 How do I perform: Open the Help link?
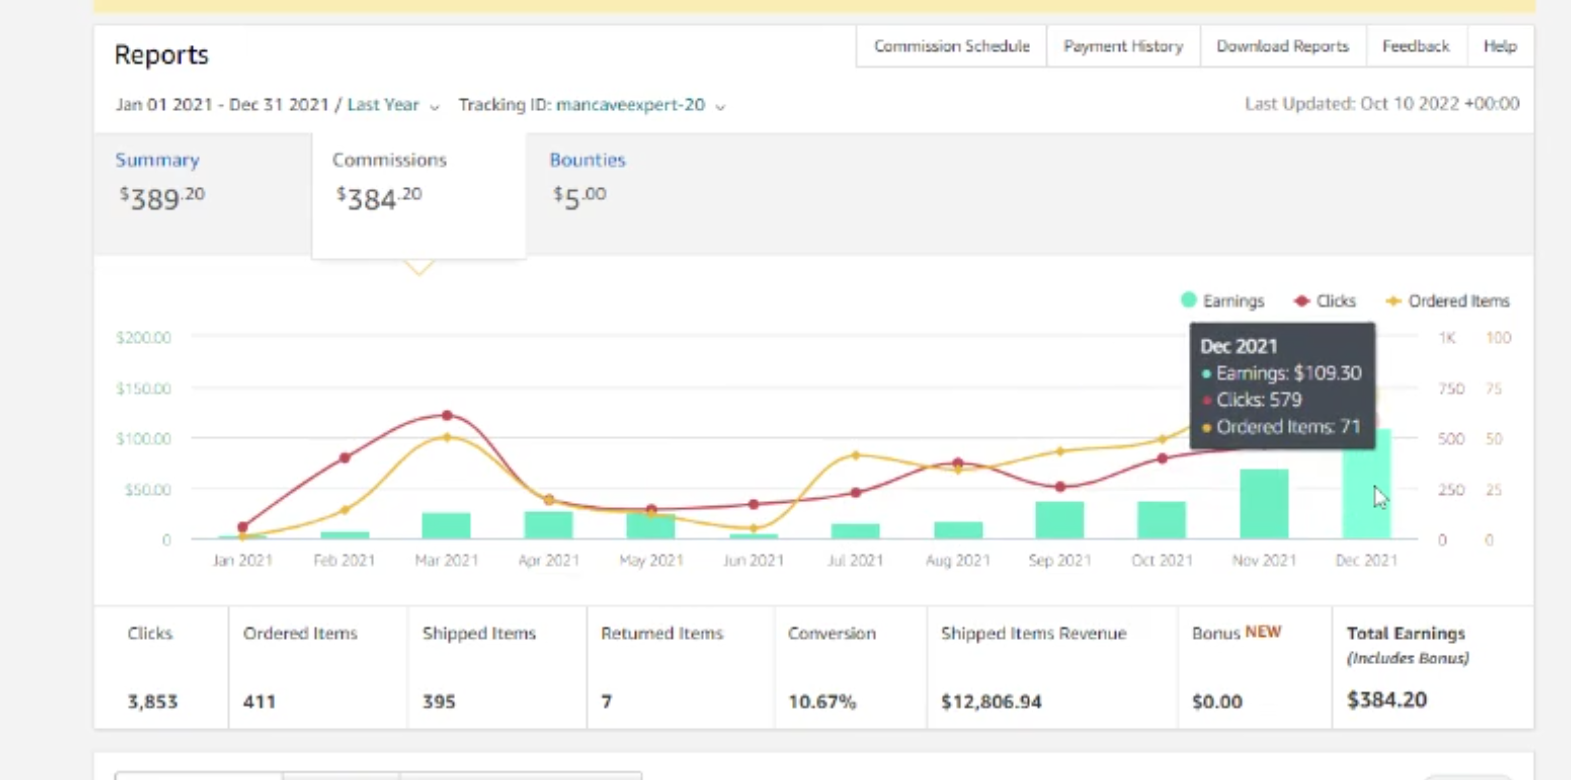click(x=1499, y=46)
